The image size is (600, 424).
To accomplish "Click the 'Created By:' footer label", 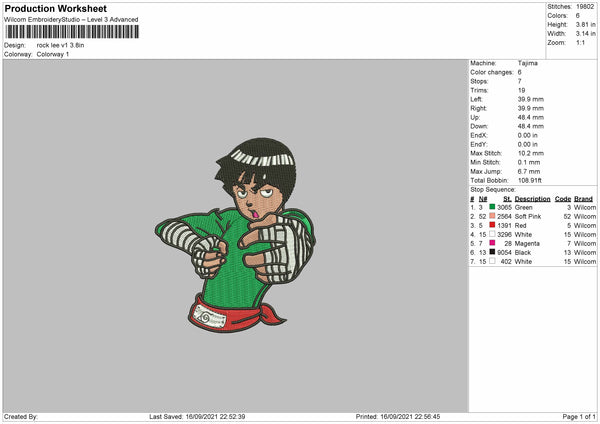I will click(21, 416).
